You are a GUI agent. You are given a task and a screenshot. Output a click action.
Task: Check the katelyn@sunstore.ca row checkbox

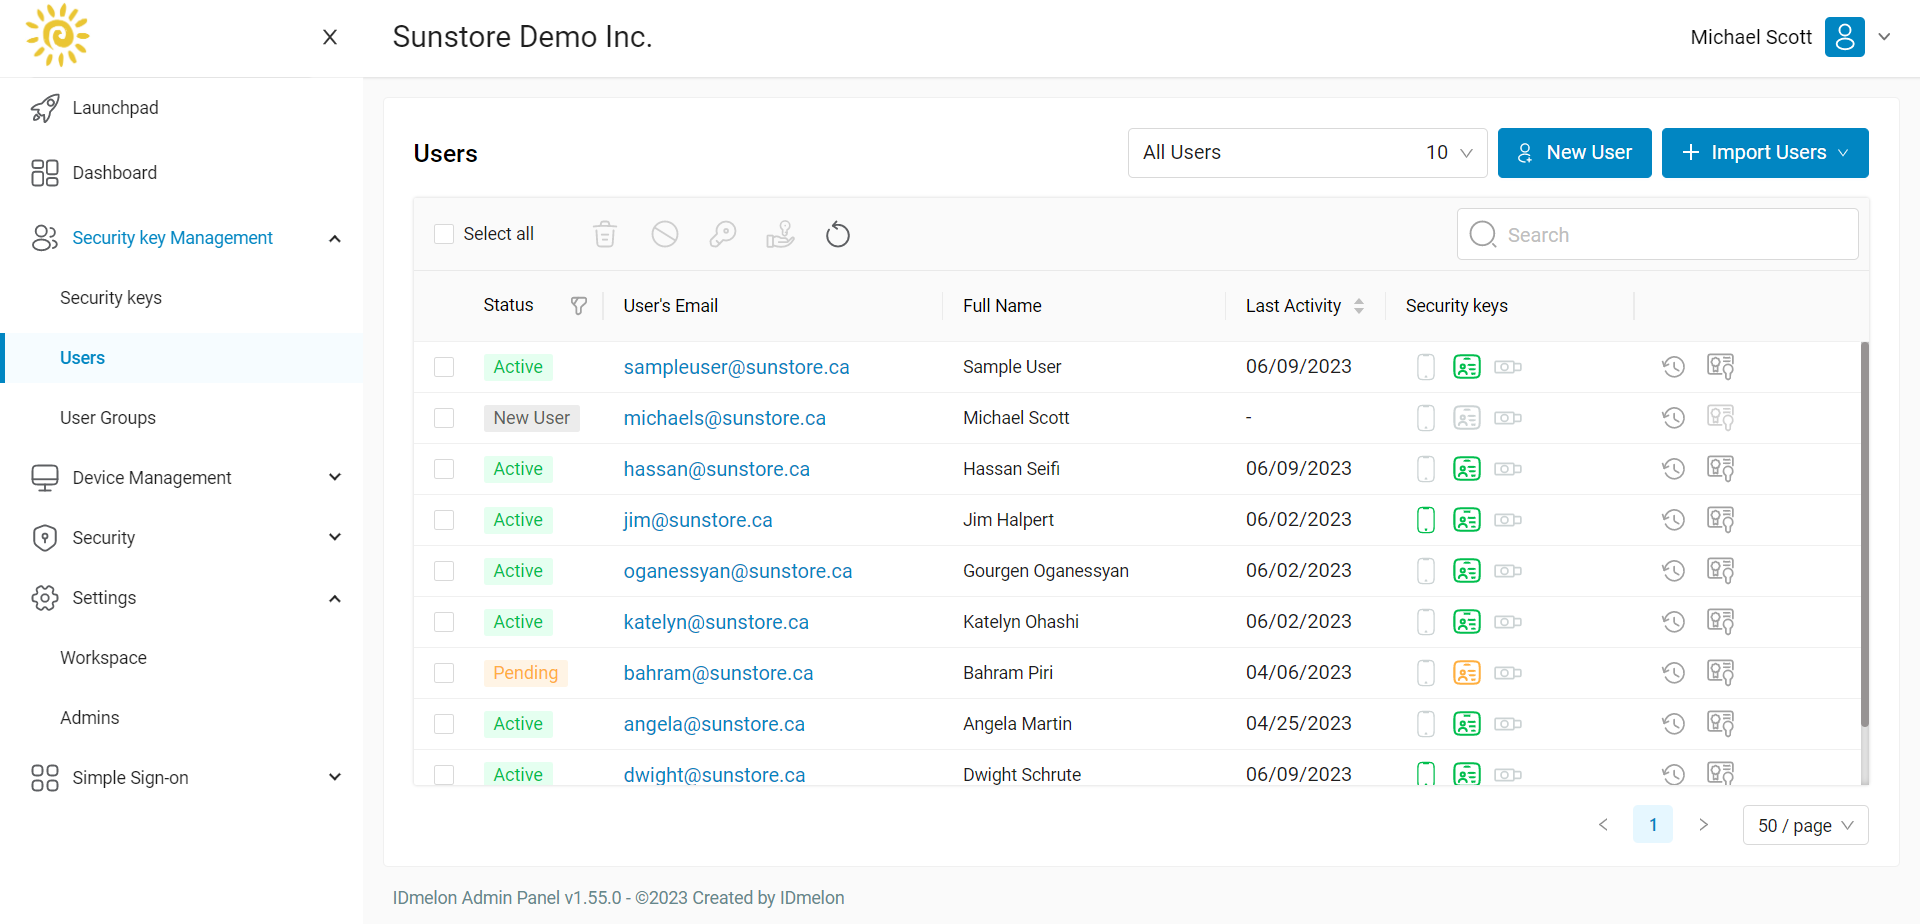444,622
